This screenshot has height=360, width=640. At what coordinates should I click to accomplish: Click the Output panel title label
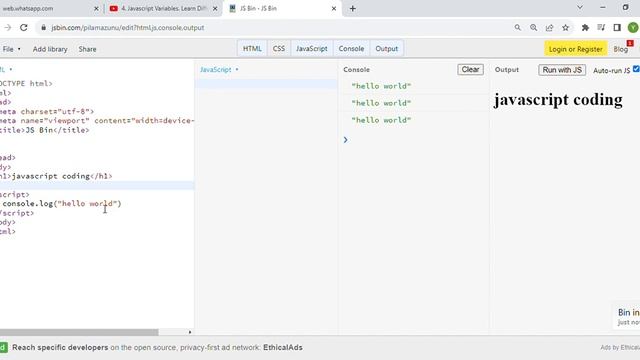(x=507, y=70)
